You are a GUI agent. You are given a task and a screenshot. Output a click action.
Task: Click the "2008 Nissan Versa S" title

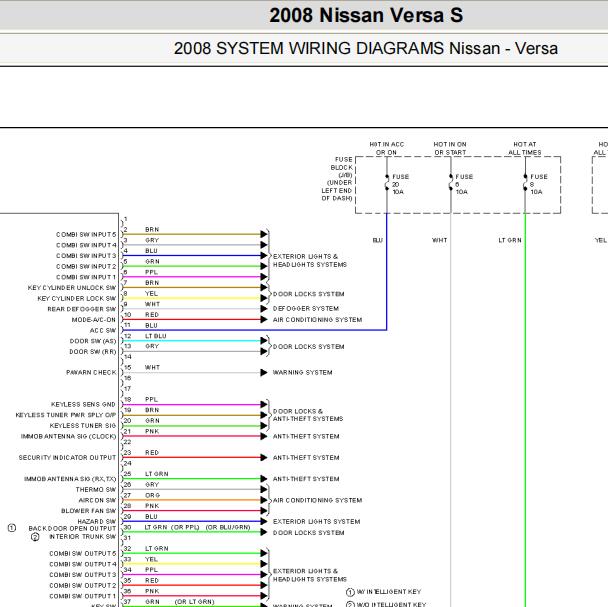pyautogui.click(x=366, y=16)
